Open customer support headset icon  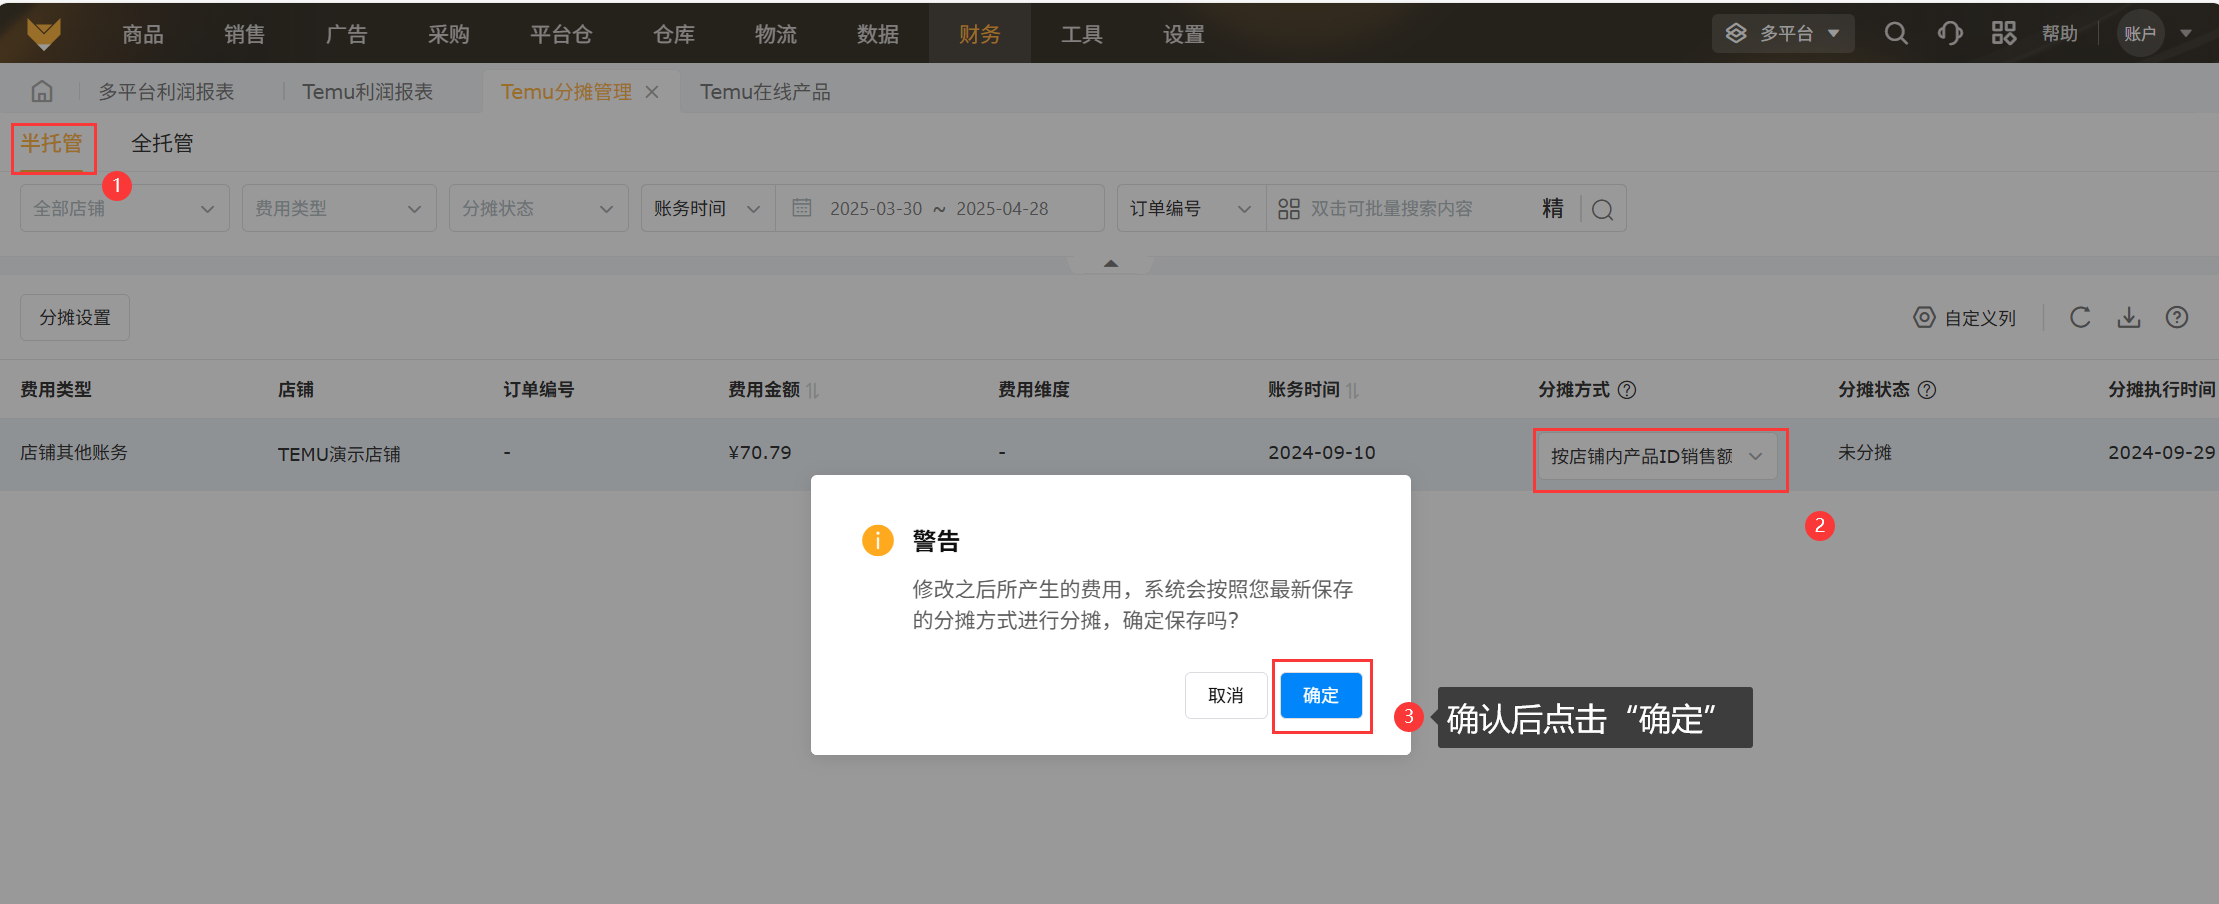[x=1950, y=33]
